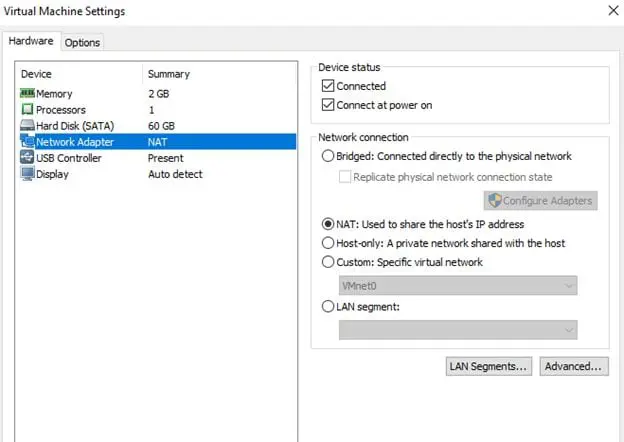Select the LAN segment radio button
624x442 pixels.
pos(328,307)
